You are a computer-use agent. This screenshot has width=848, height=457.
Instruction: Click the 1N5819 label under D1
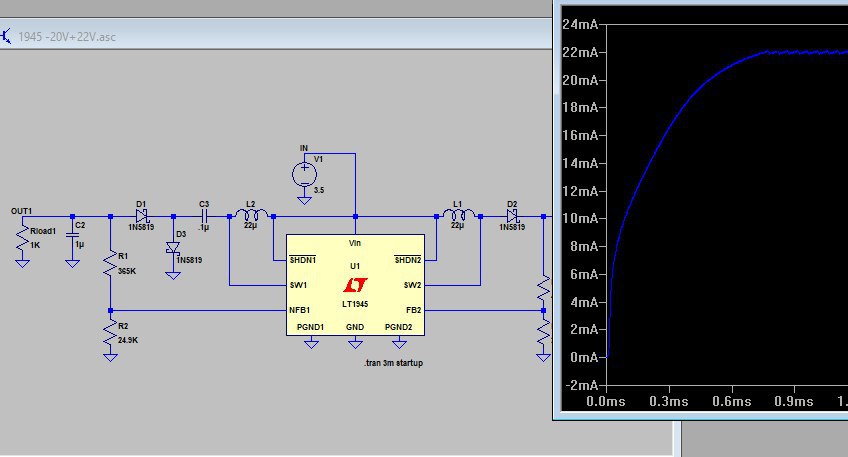point(141,227)
